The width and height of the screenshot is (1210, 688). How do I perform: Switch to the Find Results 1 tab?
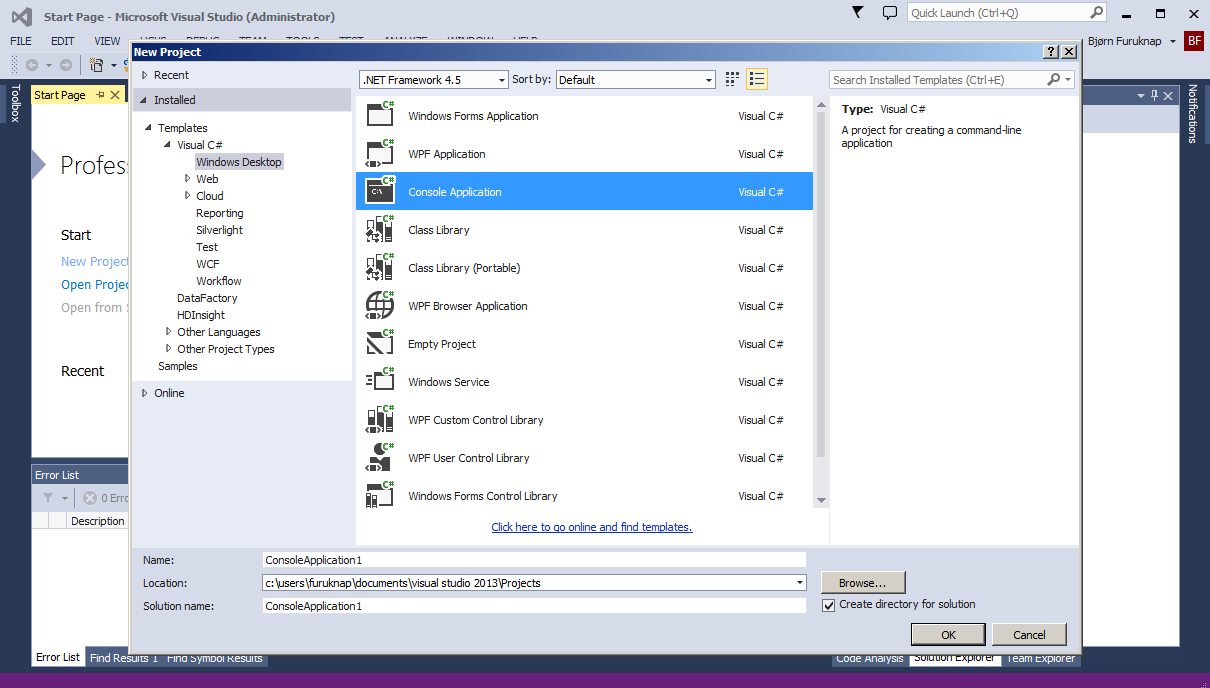tap(124, 658)
